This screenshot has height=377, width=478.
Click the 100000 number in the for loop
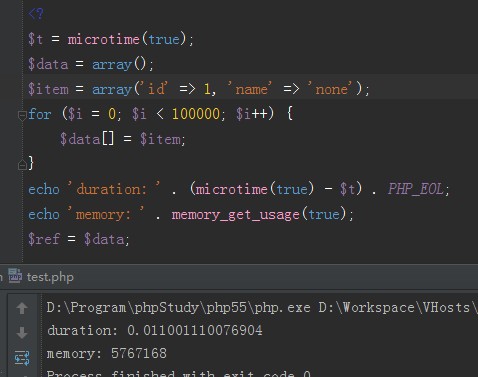196,114
